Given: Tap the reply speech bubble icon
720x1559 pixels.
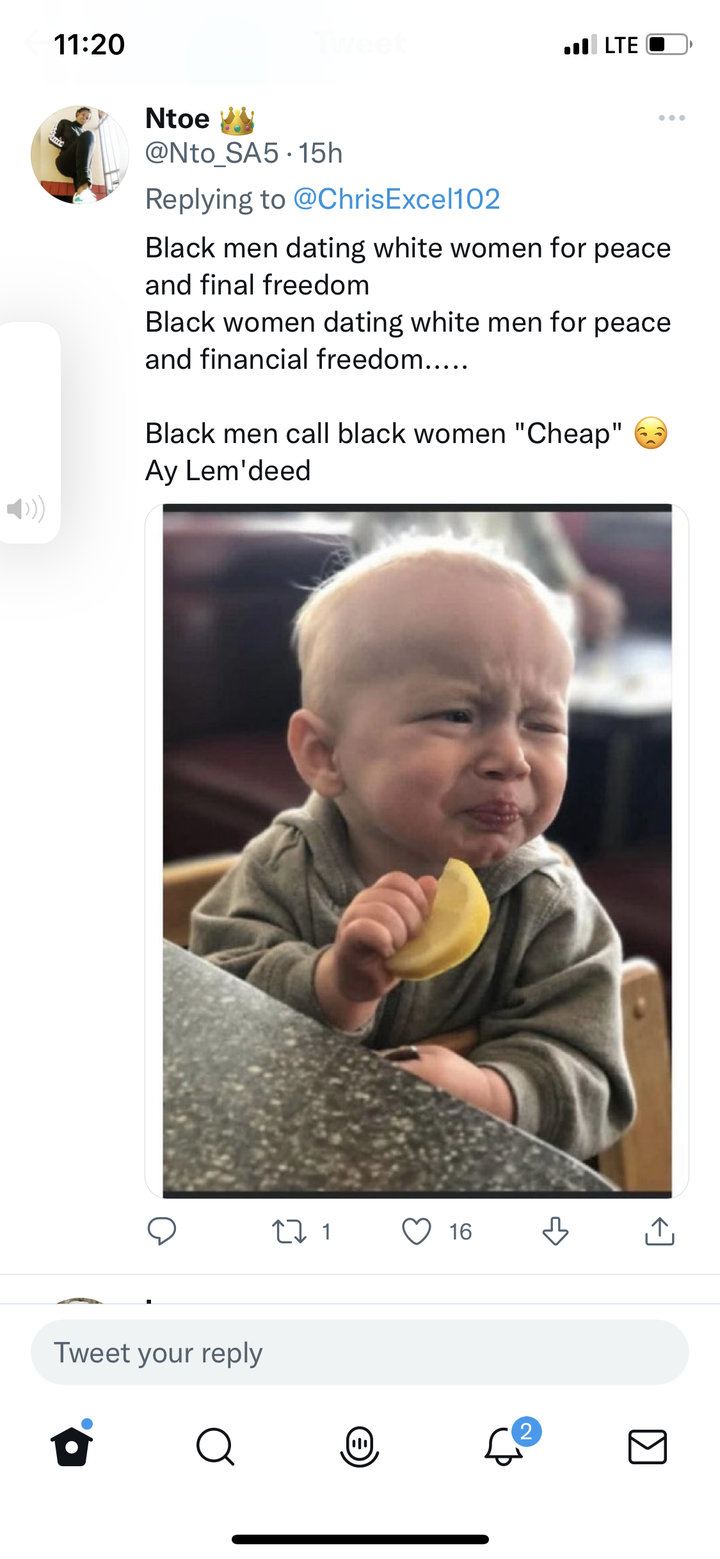Looking at the screenshot, I should (162, 1231).
